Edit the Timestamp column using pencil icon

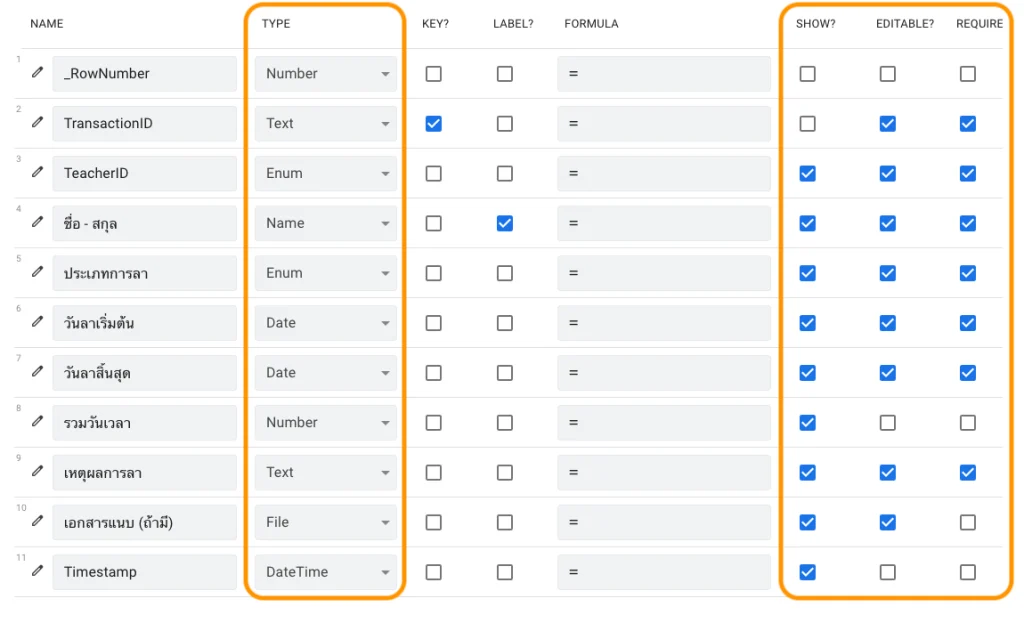pyautogui.click(x=37, y=571)
